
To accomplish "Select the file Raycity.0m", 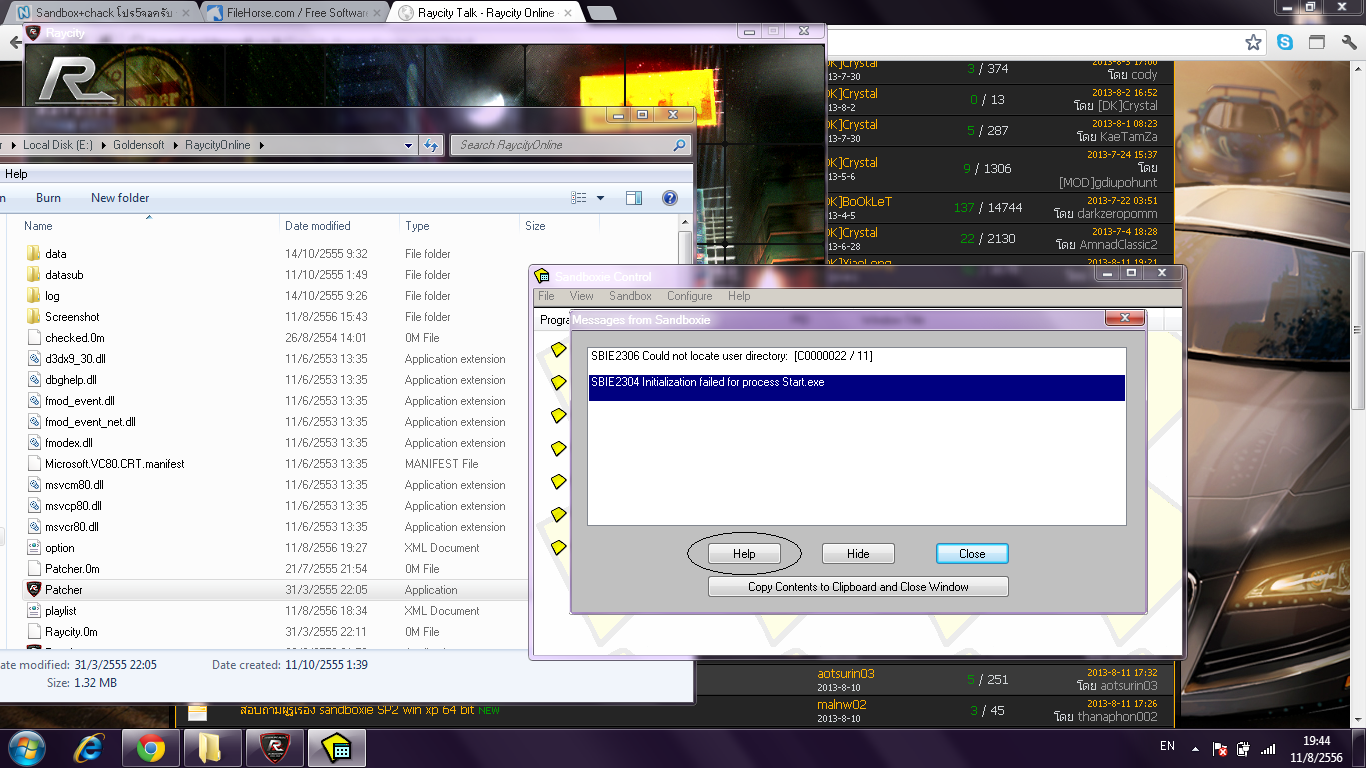I will coord(71,632).
